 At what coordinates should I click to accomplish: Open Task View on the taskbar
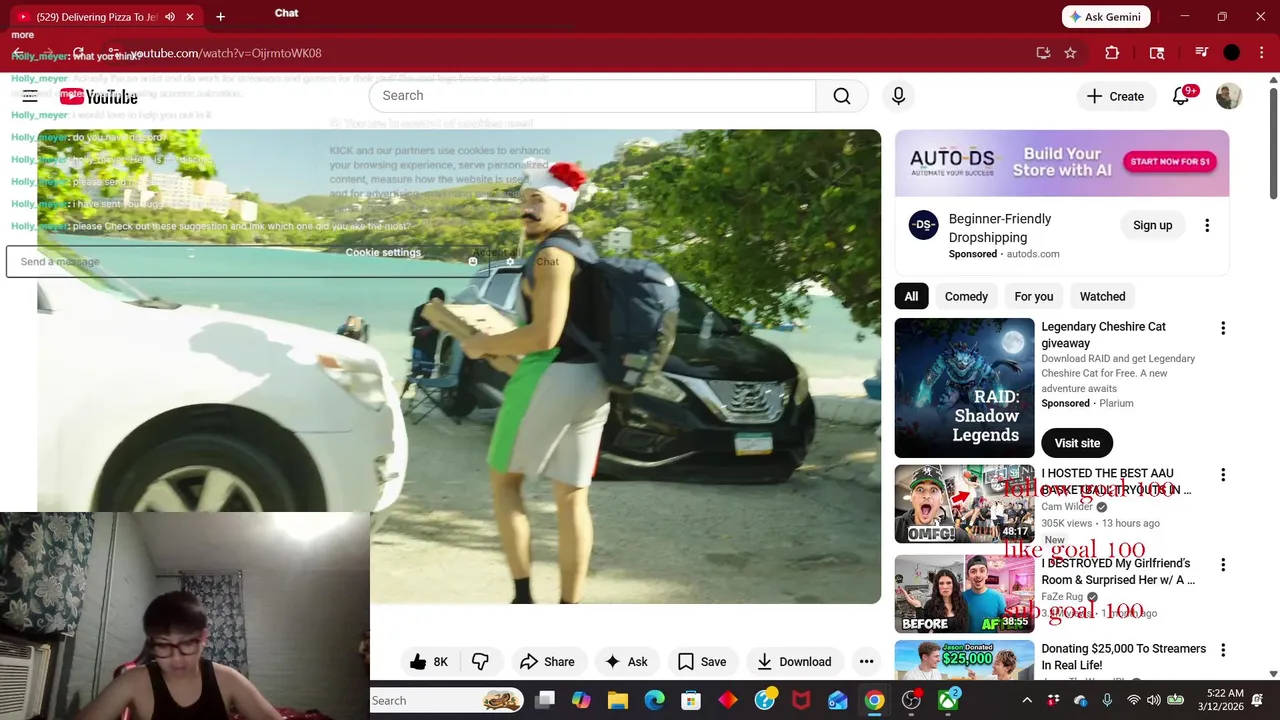point(544,701)
